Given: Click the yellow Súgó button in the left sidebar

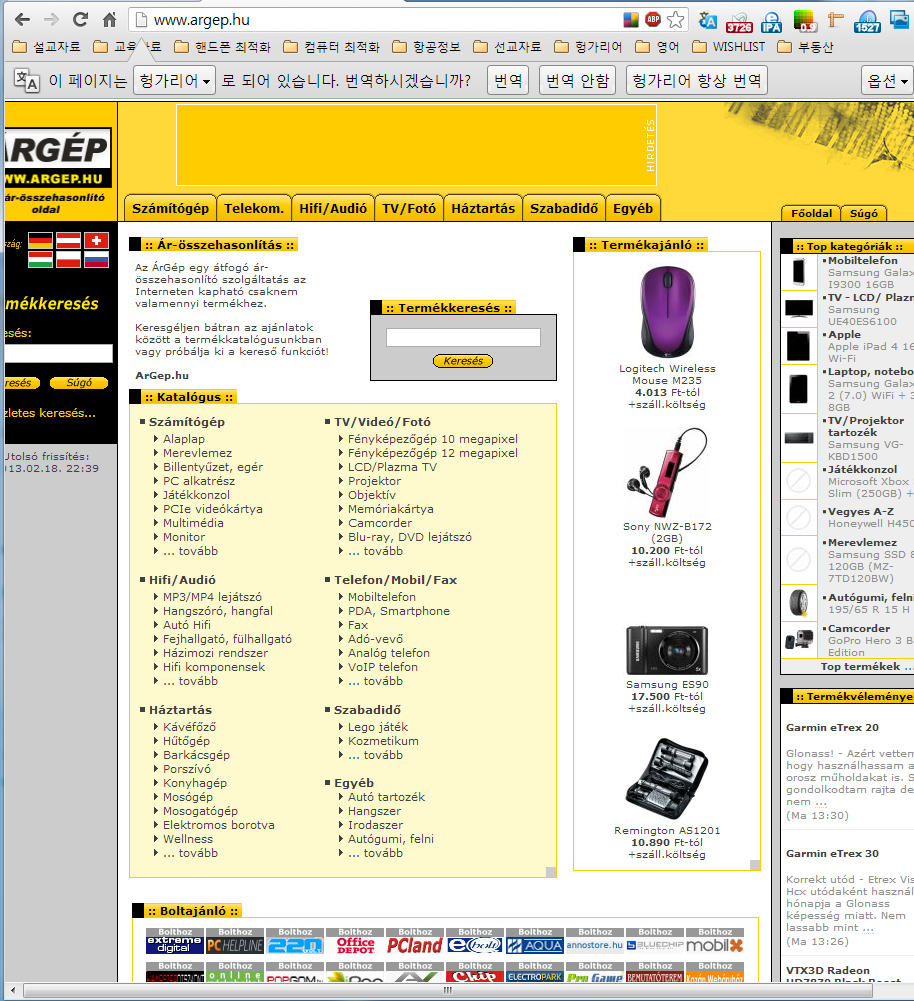Looking at the screenshot, I should (x=79, y=383).
